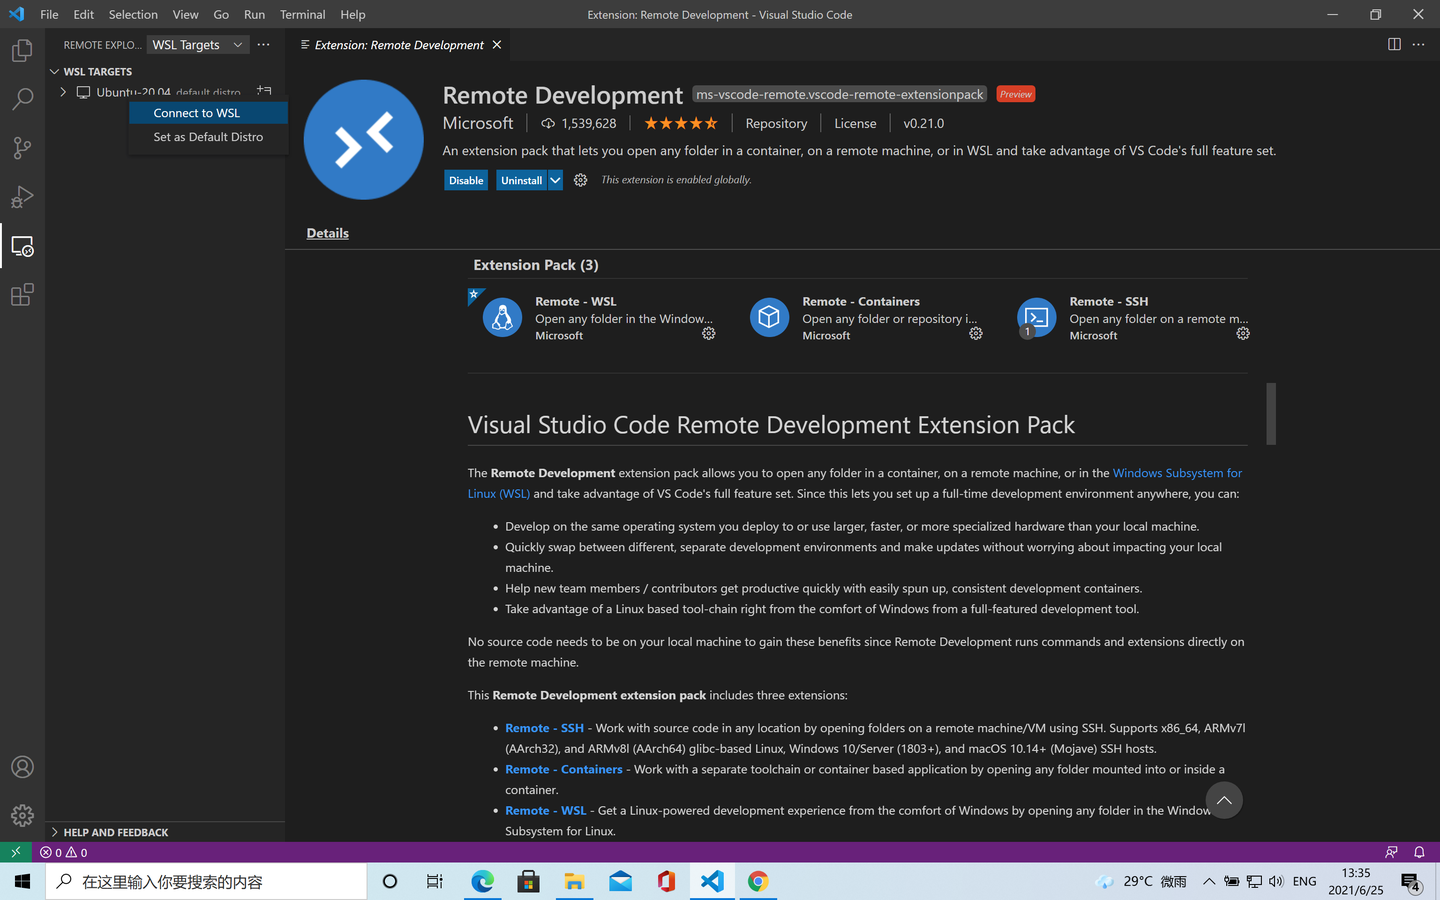
Task: Select Connect to WSL in the context menu
Action: coord(195,113)
